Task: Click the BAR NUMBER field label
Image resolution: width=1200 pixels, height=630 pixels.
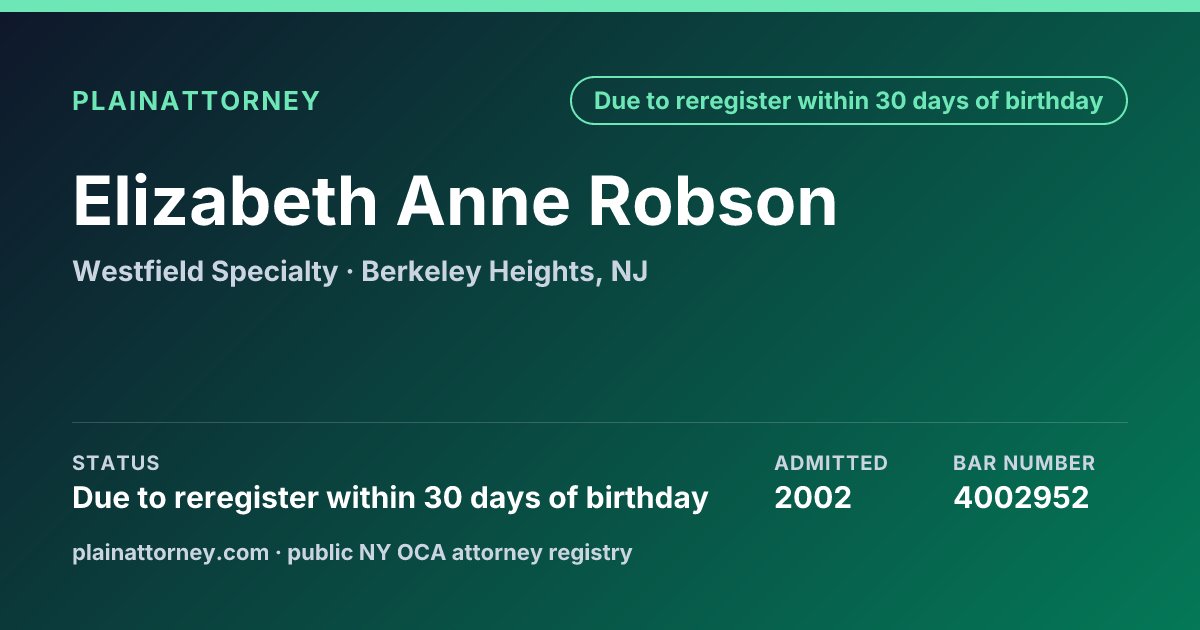Action: (1024, 463)
